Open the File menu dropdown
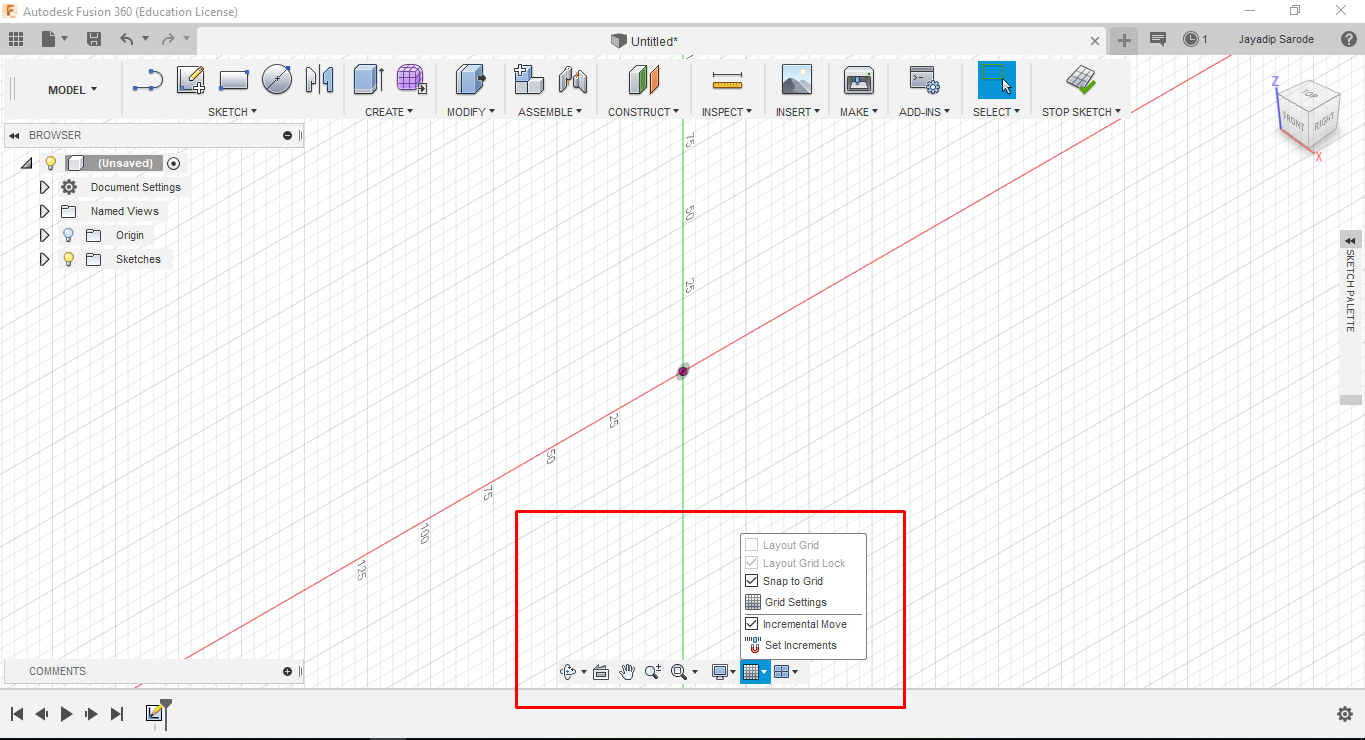 tap(54, 39)
